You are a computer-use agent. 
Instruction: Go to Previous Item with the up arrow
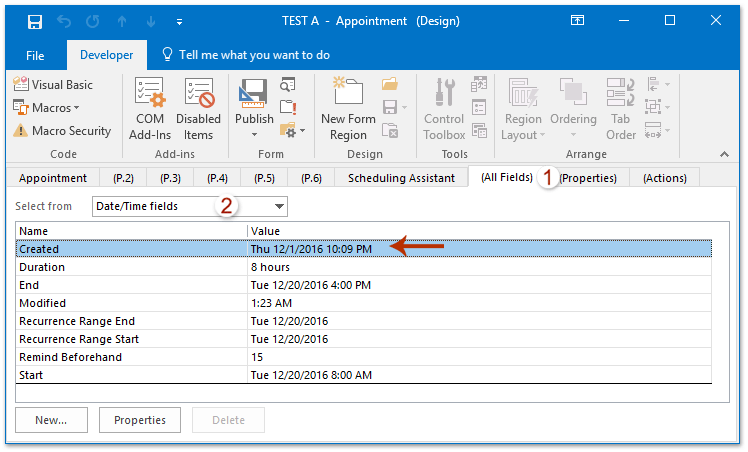coord(122,21)
